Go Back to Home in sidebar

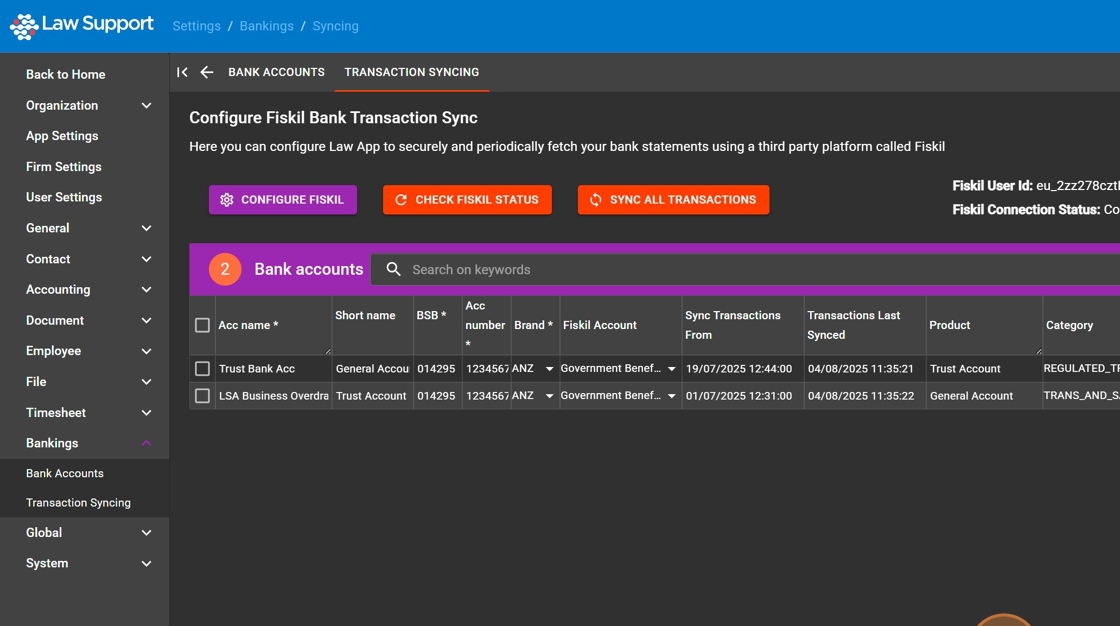[65, 74]
